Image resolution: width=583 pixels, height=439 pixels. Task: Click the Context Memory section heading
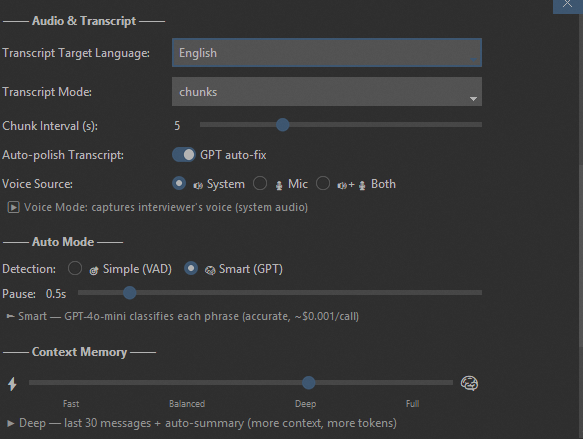[x=79, y=352]
